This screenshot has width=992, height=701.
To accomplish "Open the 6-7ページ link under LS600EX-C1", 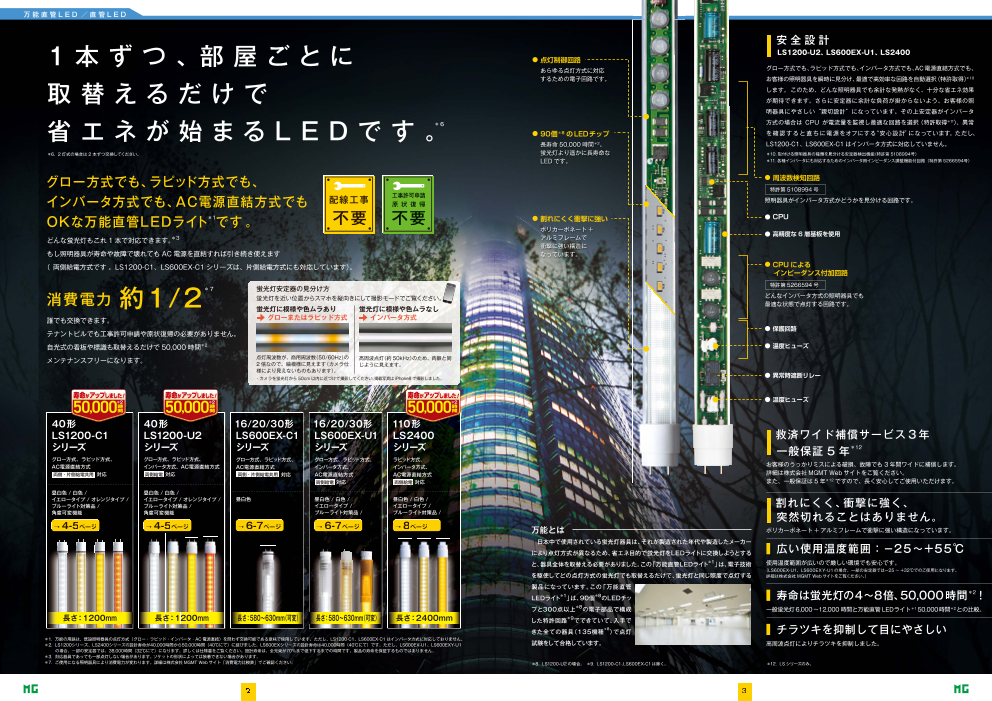I will [258, 527].
